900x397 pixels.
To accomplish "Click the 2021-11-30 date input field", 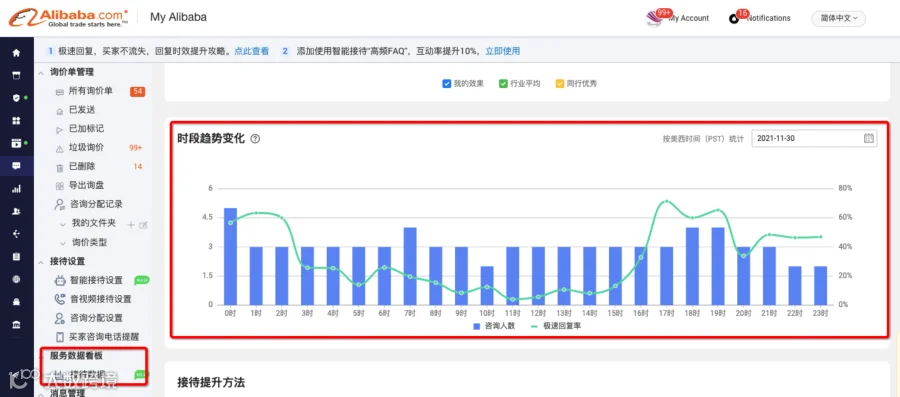I will click(814, 138).
